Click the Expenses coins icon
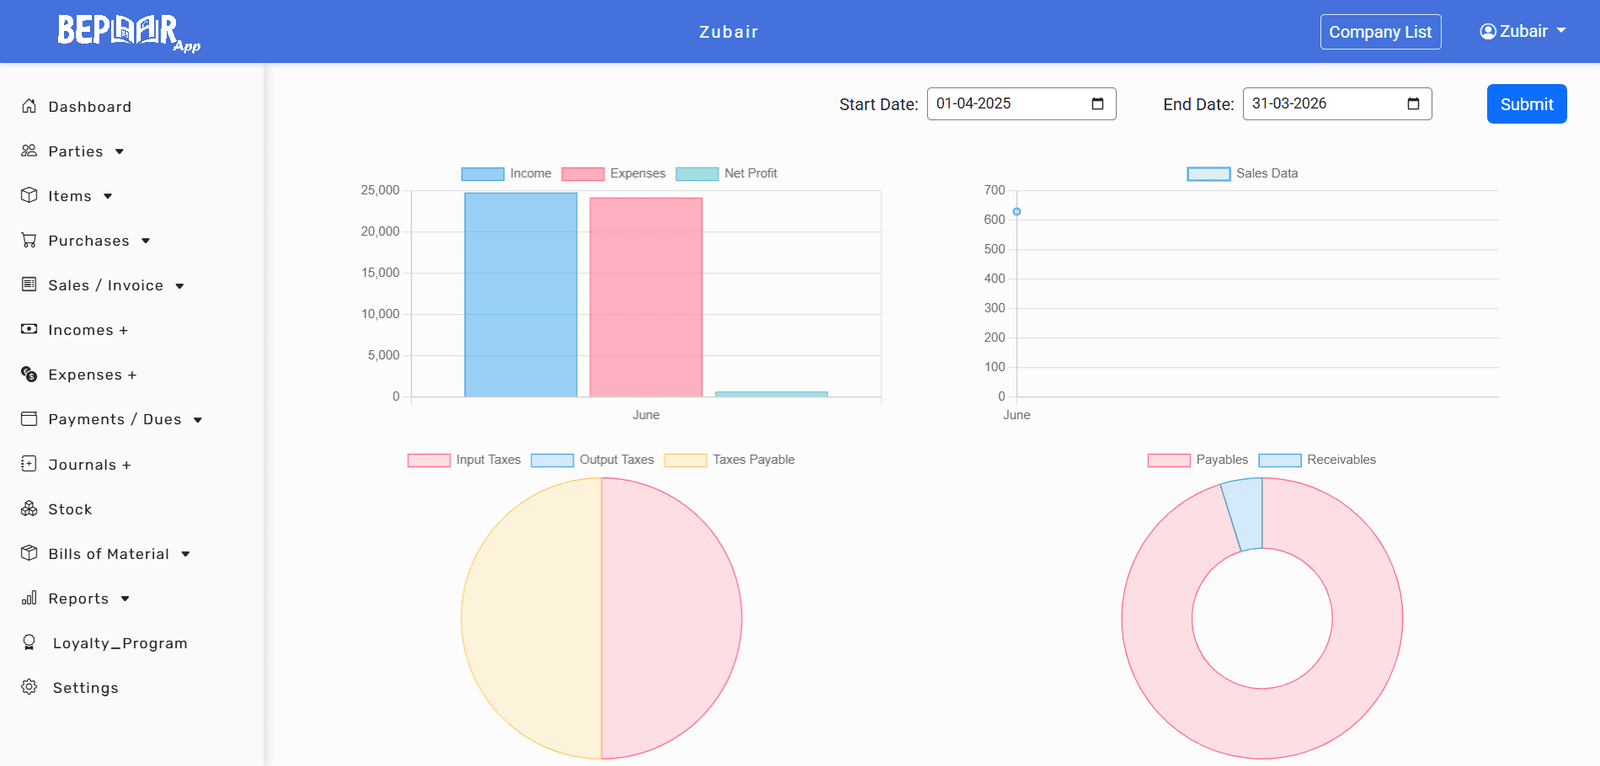 point(29,374)
